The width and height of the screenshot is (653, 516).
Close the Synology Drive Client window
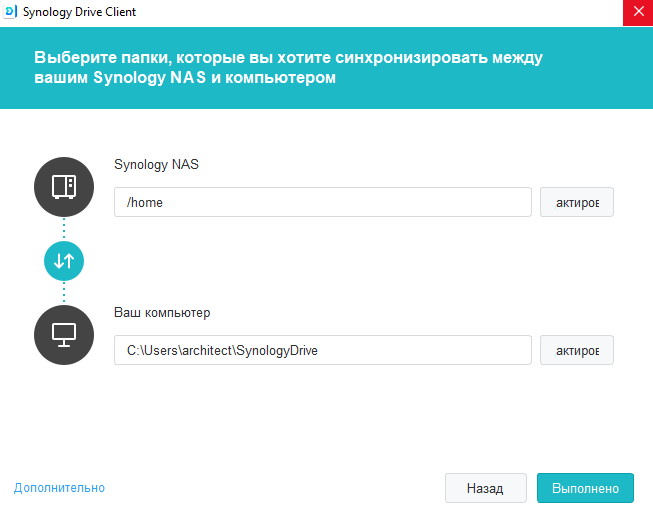(637, 12)
